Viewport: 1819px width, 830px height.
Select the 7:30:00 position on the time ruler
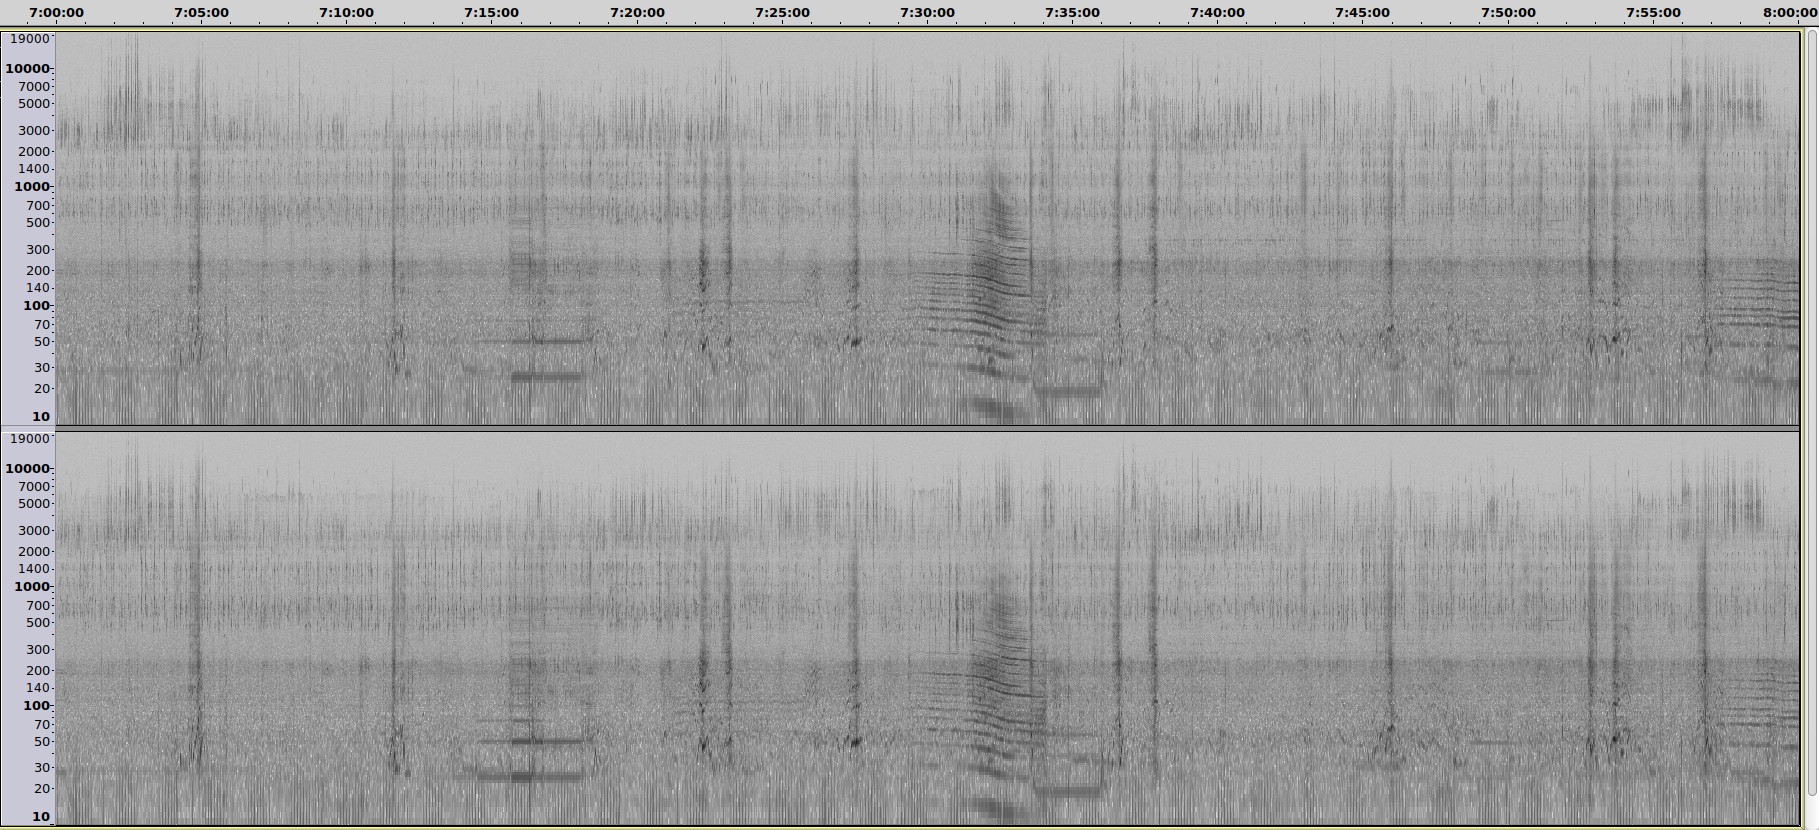click(927, 13)
